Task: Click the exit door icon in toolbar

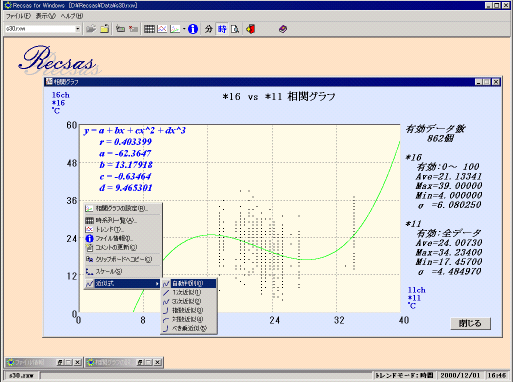Action: (251, 29)
